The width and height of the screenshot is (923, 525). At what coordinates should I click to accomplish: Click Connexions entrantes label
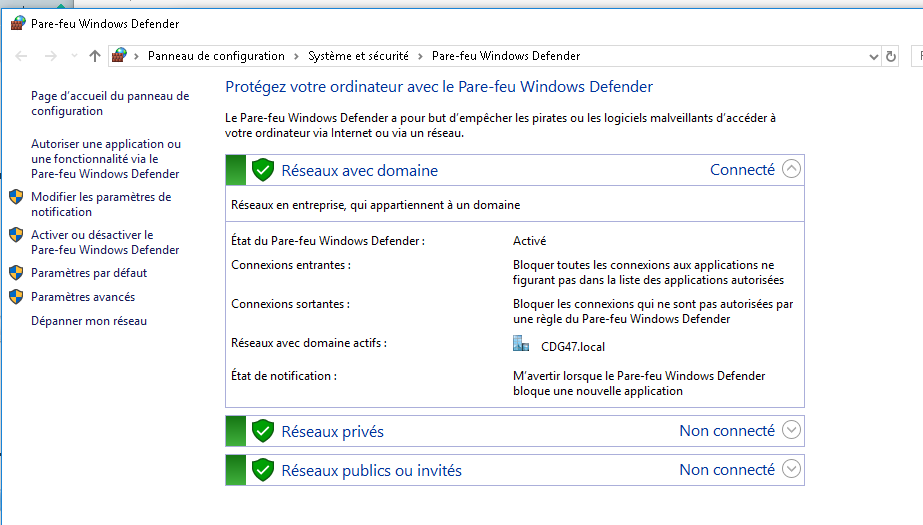[x=291, y=265]
